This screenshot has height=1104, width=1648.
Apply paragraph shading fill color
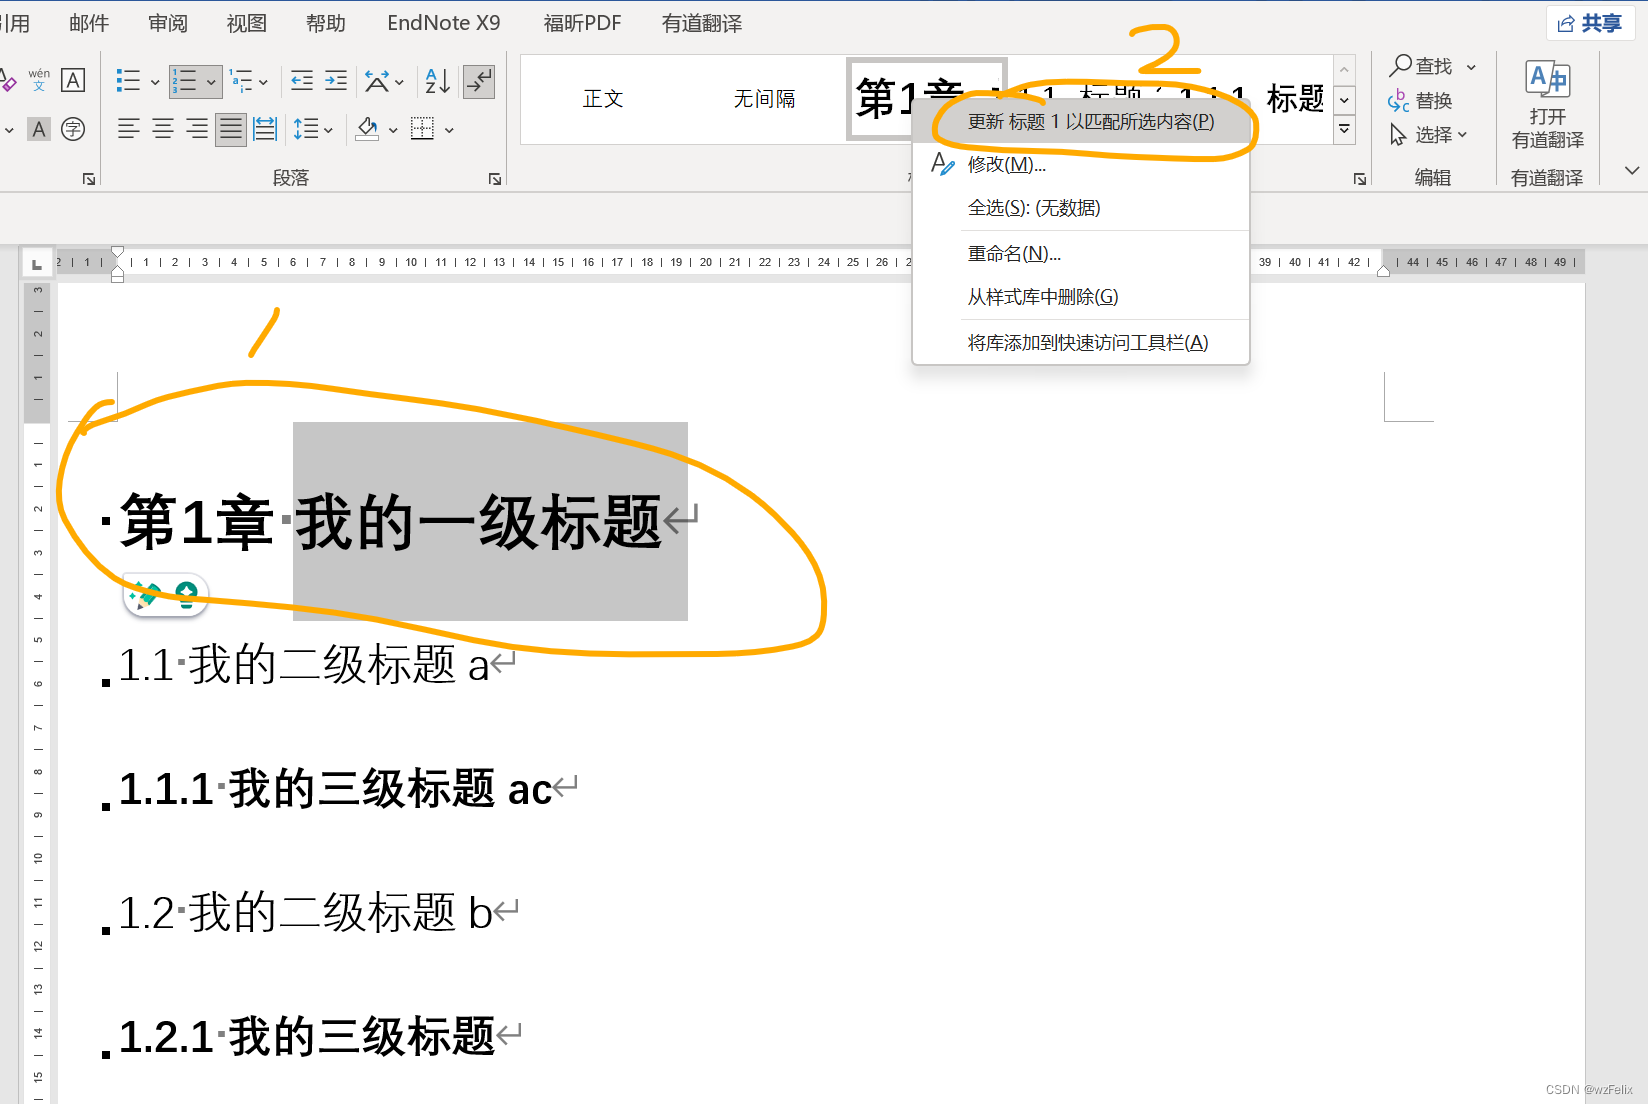click(367, 129)
